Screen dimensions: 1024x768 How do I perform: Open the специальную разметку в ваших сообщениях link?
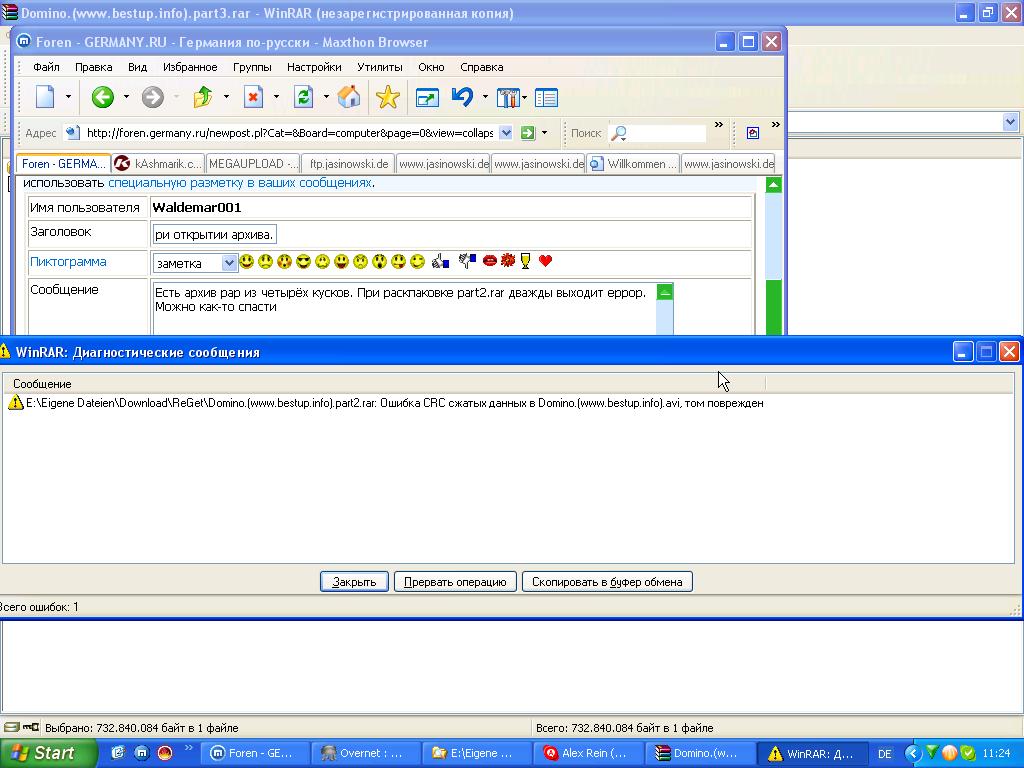click(240, 183)
